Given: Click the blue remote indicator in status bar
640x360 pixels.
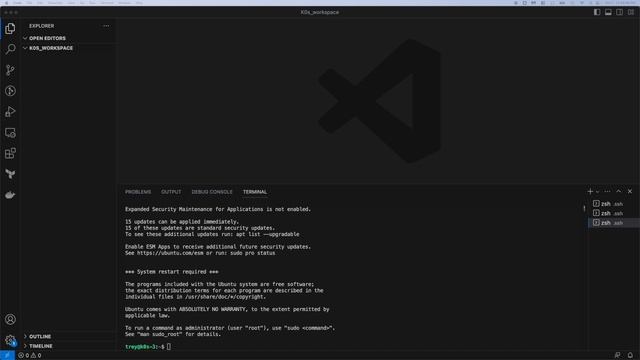Looking at the screenshot, I should coord(7,356).
